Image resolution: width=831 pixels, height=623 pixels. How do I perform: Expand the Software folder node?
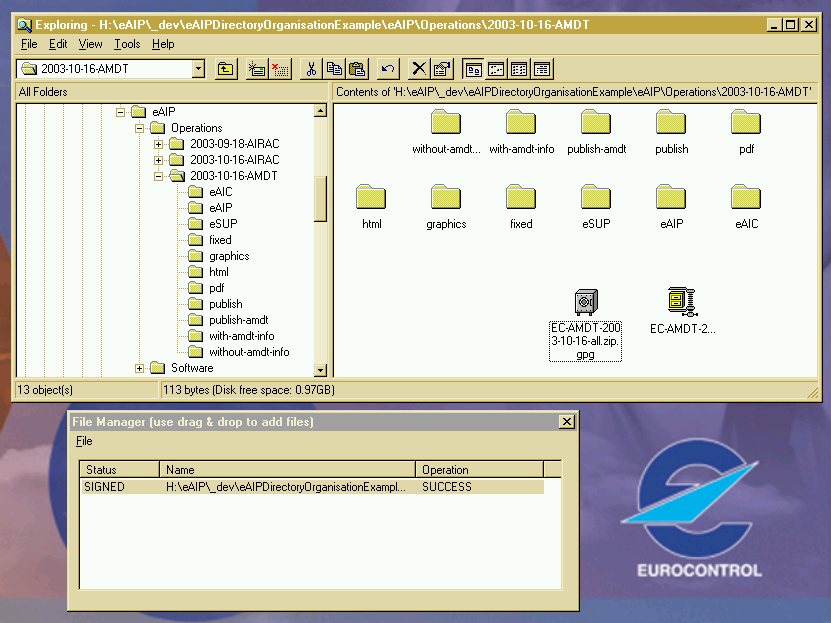tap(139, 368)
